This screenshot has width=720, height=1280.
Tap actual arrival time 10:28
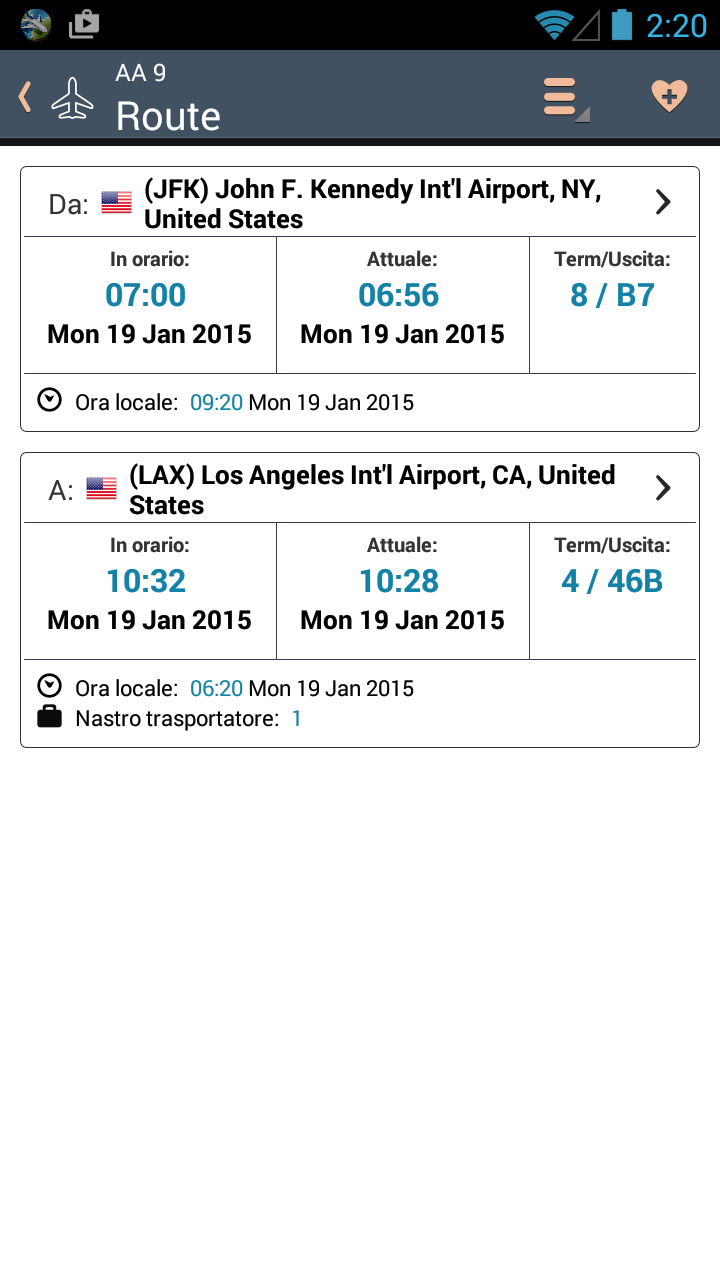(399, 581)
